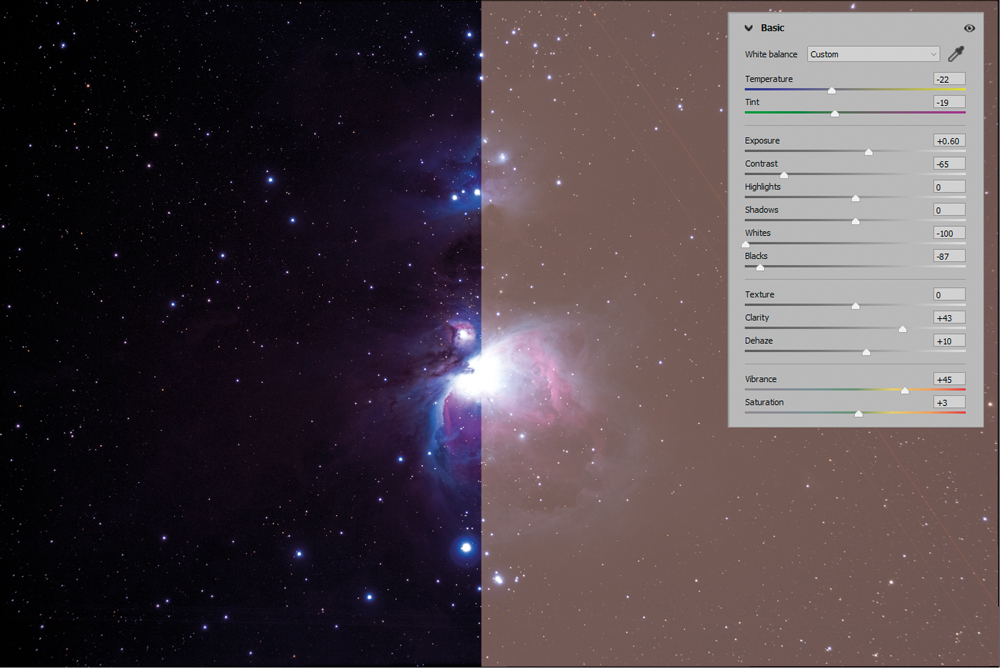Pick the white balance eyedropper tool

[955, 54]
